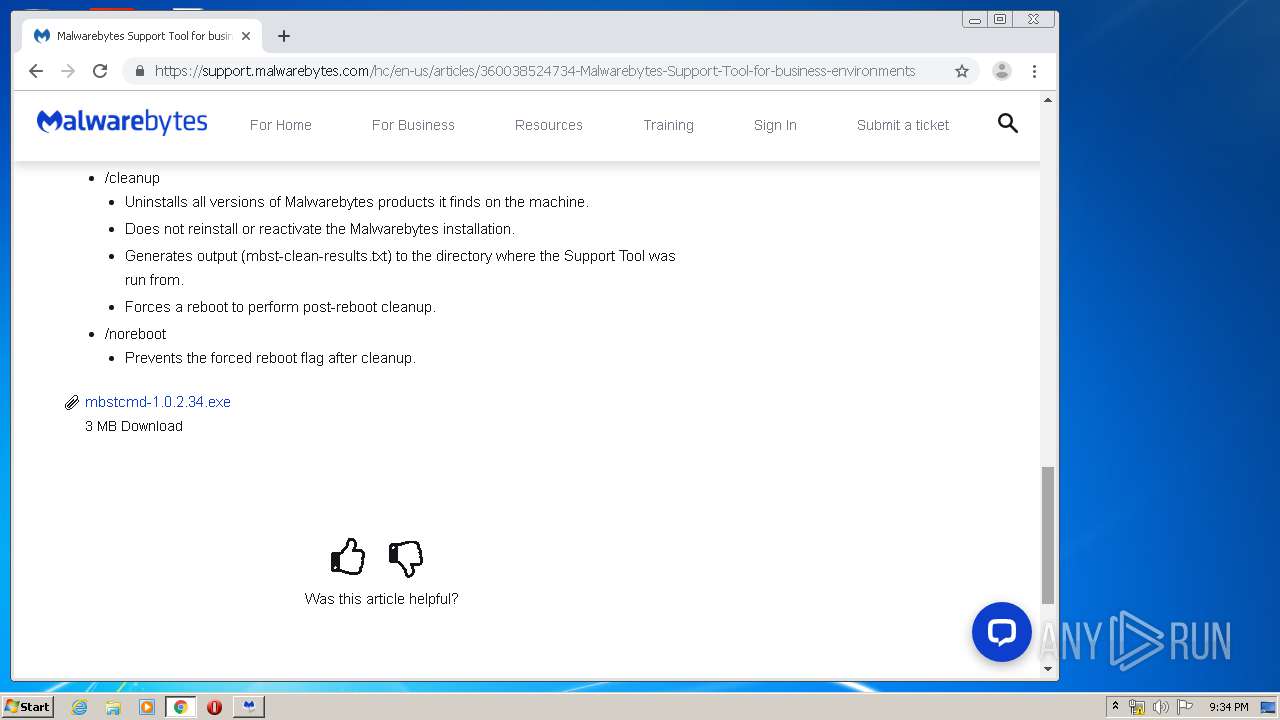
Task: Click the "3 MB Download" text
Action: pos(134,426)
